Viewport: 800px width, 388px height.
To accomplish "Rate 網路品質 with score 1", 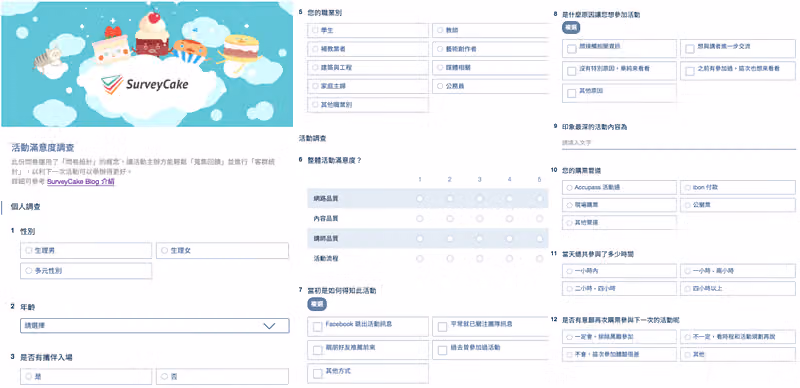I will tap(419, 198).
